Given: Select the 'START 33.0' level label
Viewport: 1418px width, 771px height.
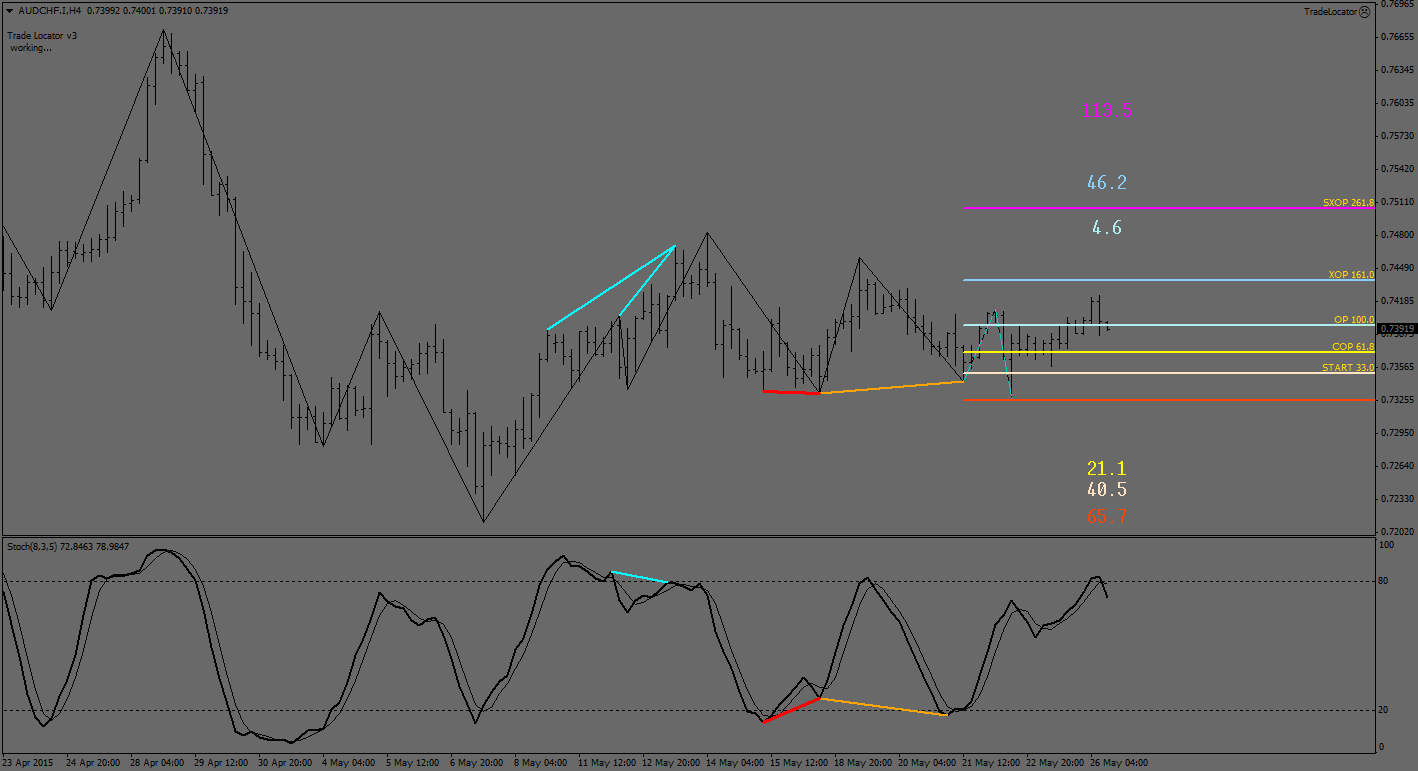Looking at the screenshot, I should point(1348,368).
